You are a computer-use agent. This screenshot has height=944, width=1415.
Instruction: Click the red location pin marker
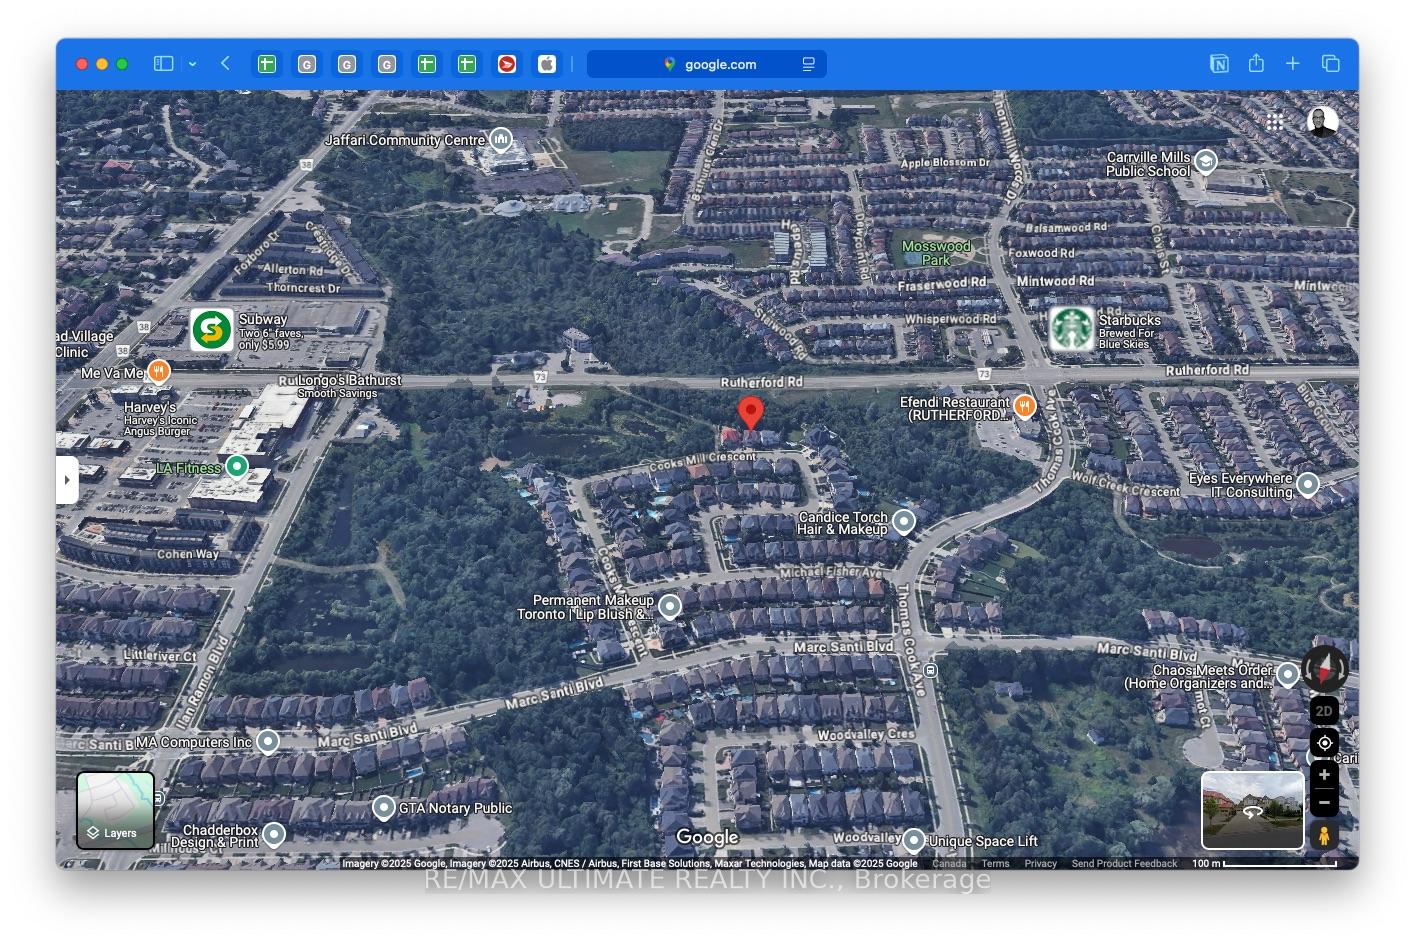[x=751, y=413]
